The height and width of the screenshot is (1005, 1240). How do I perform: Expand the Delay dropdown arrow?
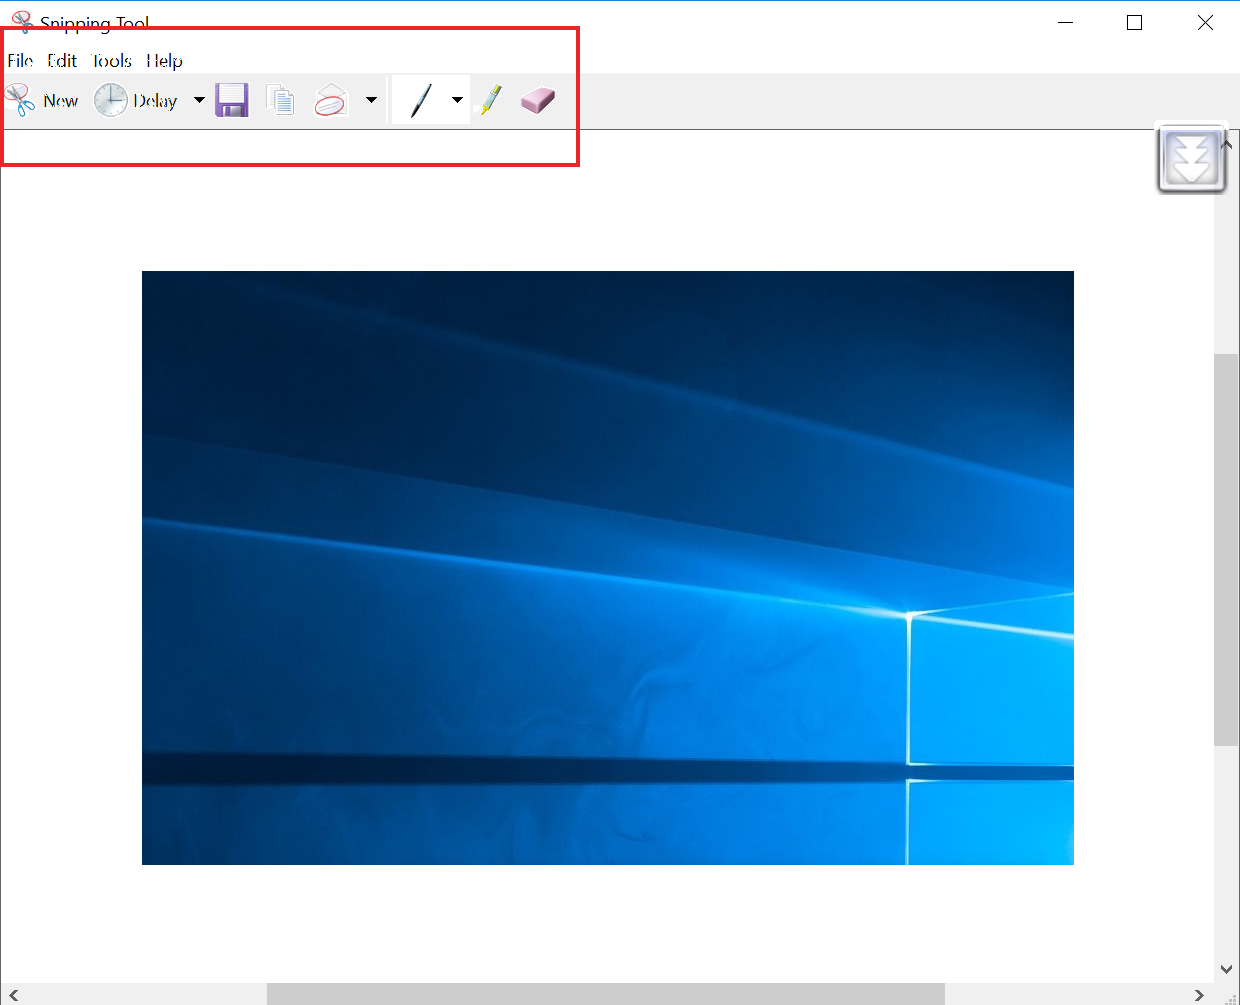(199, 101)
